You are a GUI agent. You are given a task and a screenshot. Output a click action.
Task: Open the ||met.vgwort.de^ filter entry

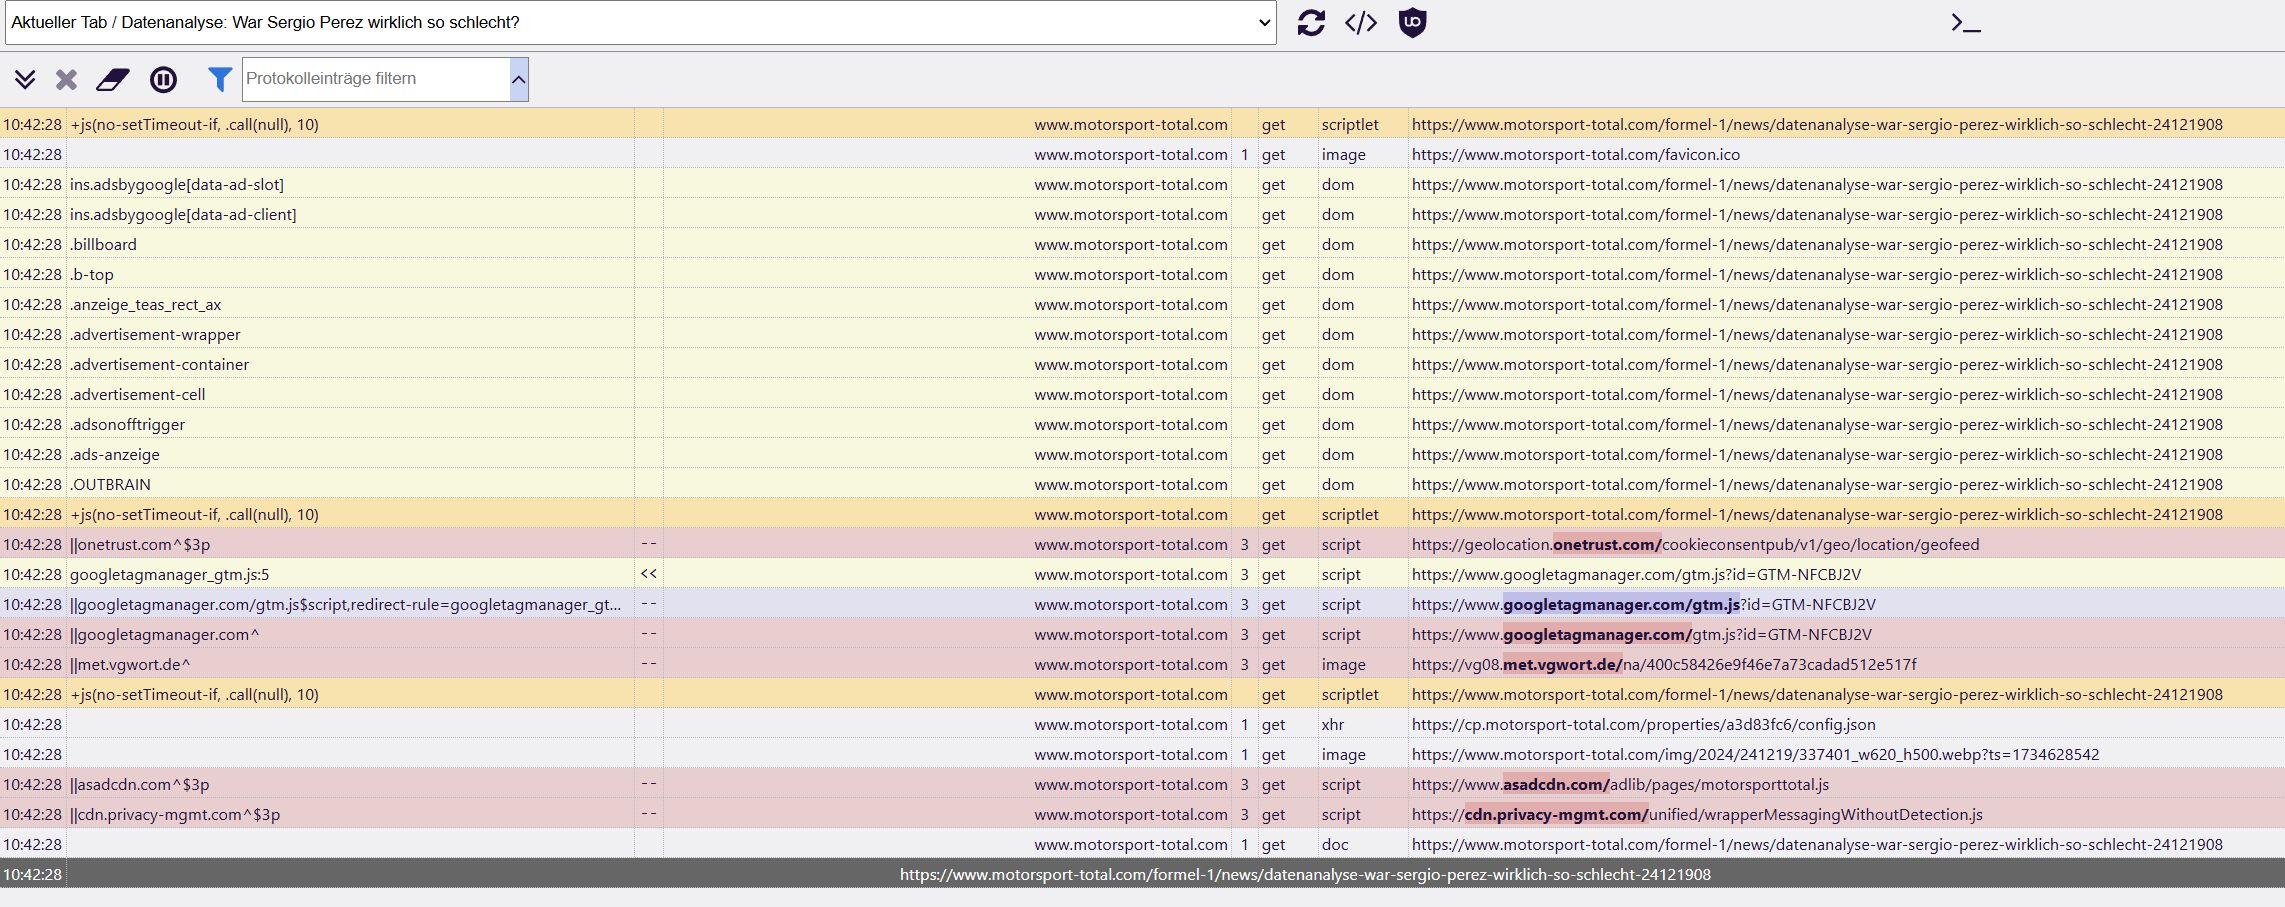point(130,664)
